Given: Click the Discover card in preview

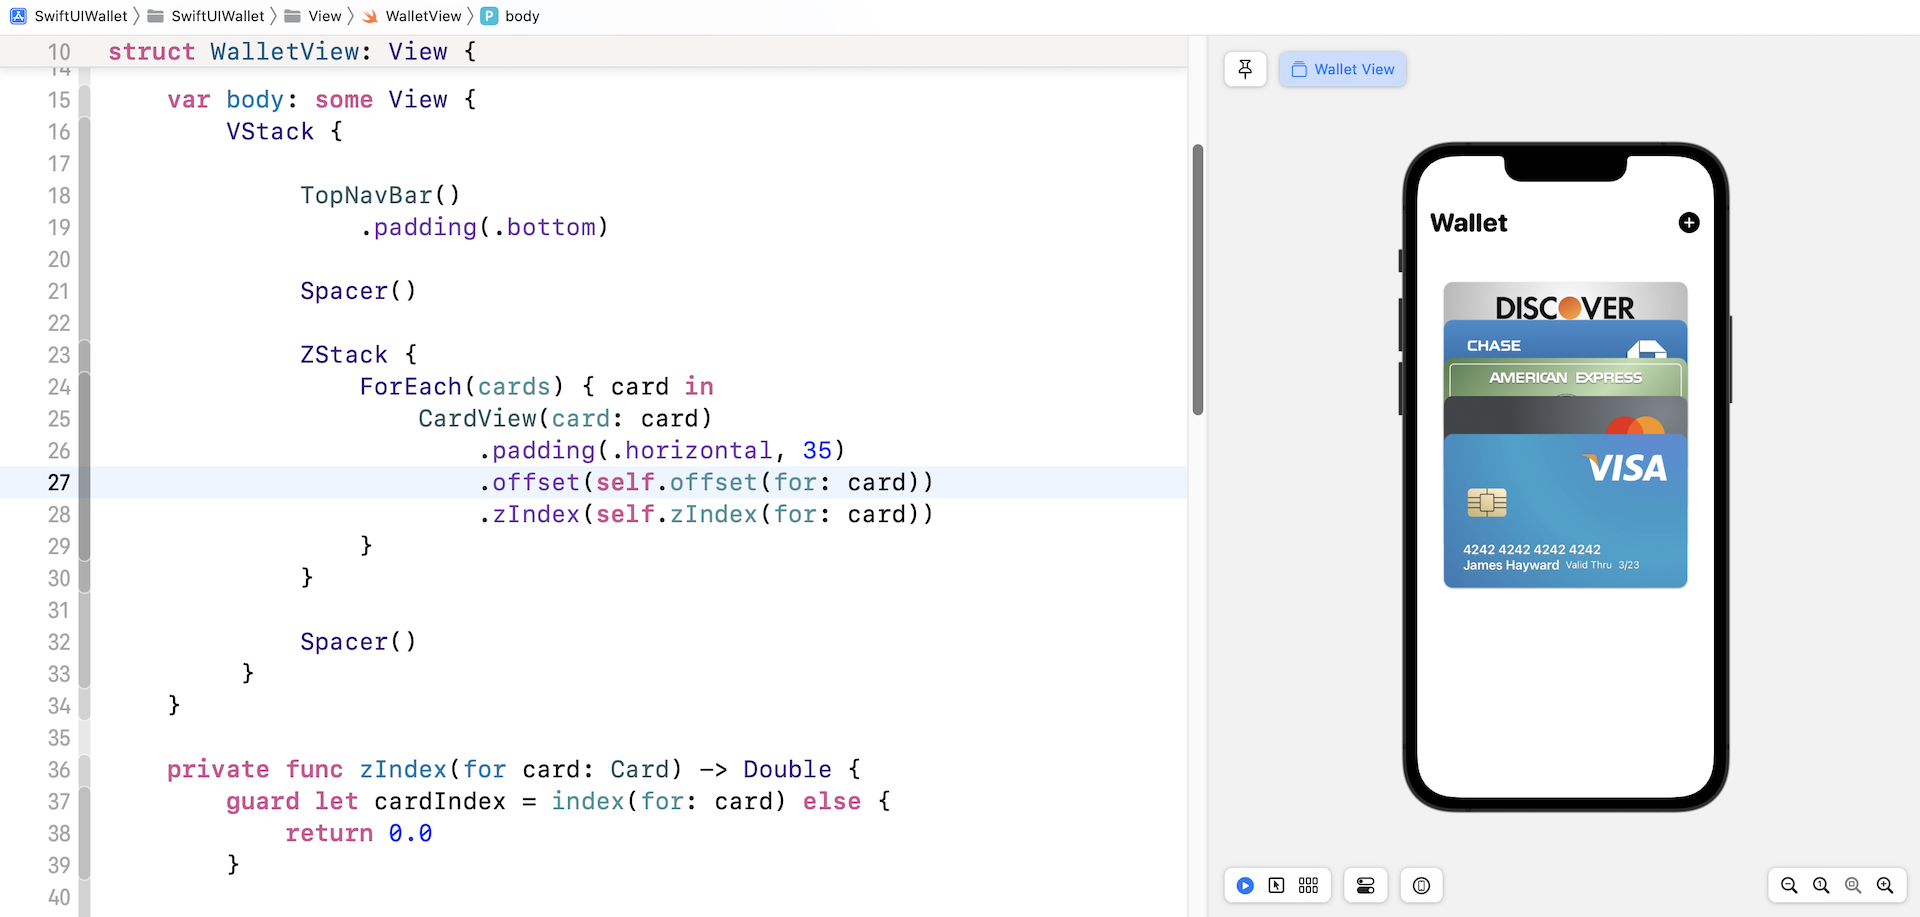Looking at the screenshot, I should pos(1565,302).
